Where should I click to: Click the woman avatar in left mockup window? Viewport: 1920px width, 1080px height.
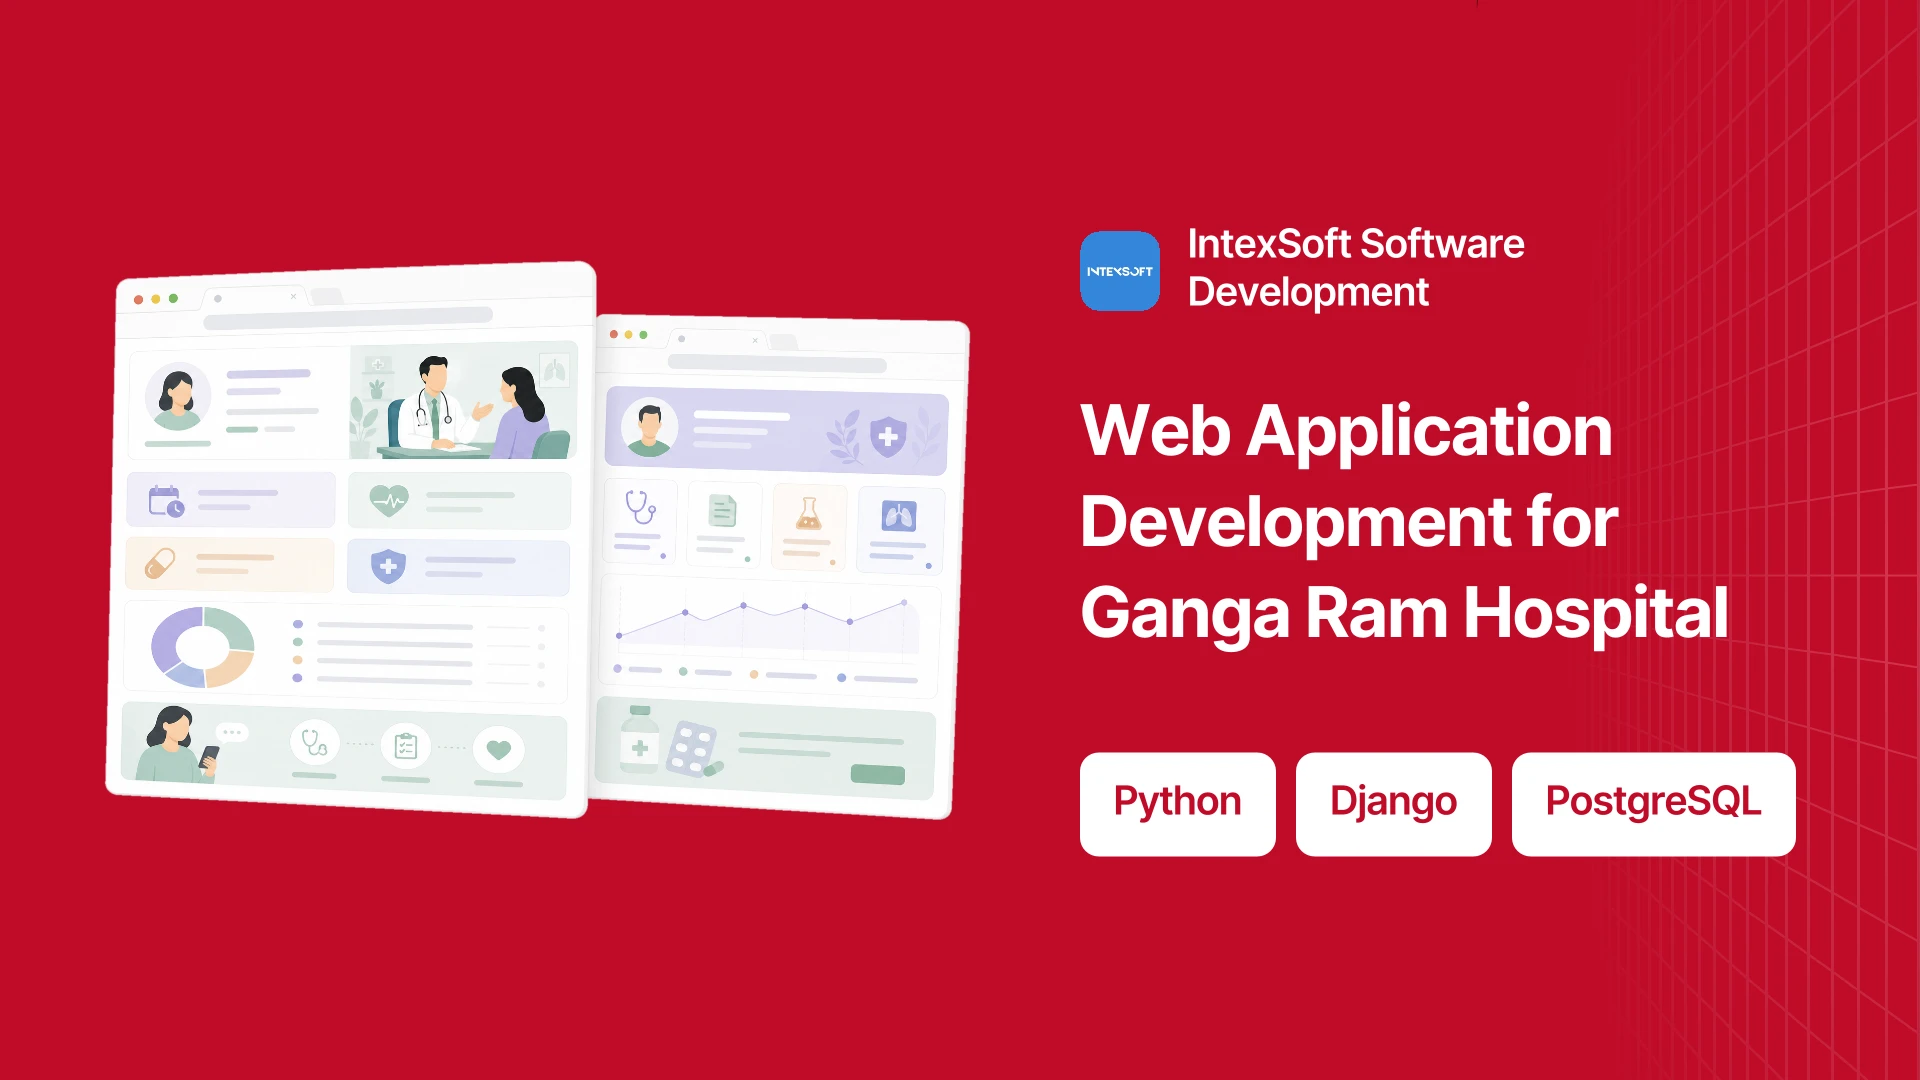click(x=178, y=397)
